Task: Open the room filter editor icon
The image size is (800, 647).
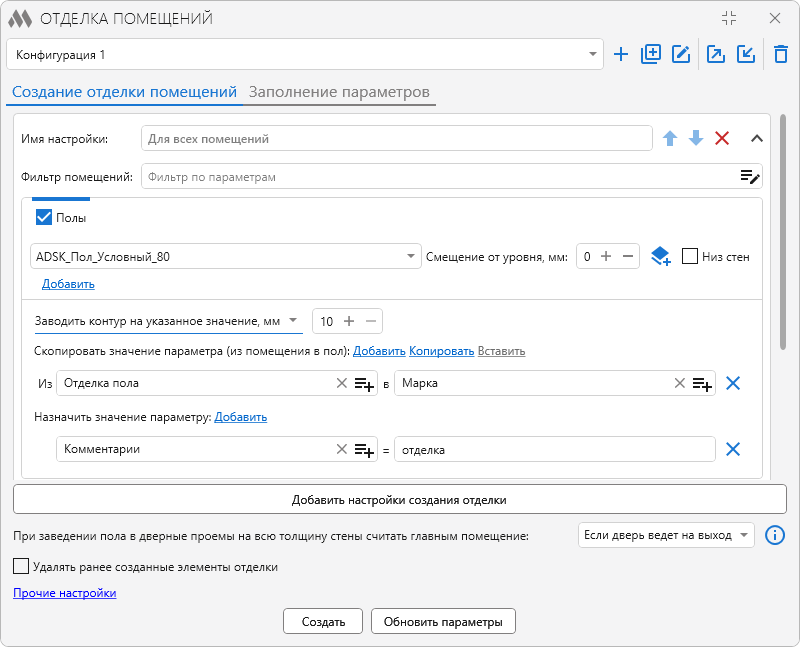Action: [750, 177]
